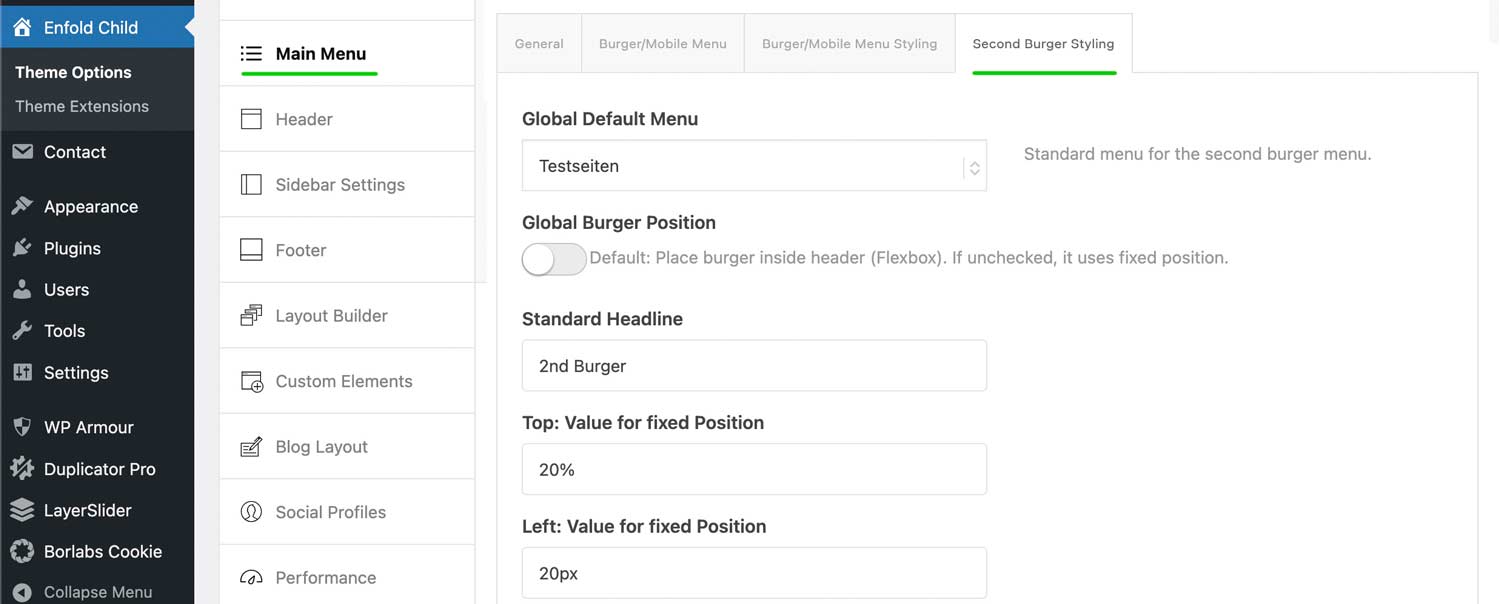Open the Header settings section
1500x604 pixels.
pyautogui.click(x=304, y=119)
